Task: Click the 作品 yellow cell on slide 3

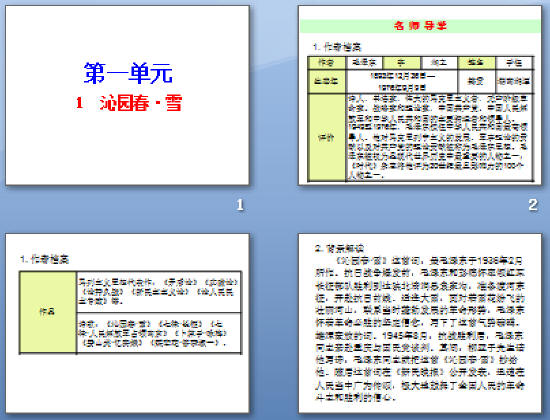Action: coord(48,312)
